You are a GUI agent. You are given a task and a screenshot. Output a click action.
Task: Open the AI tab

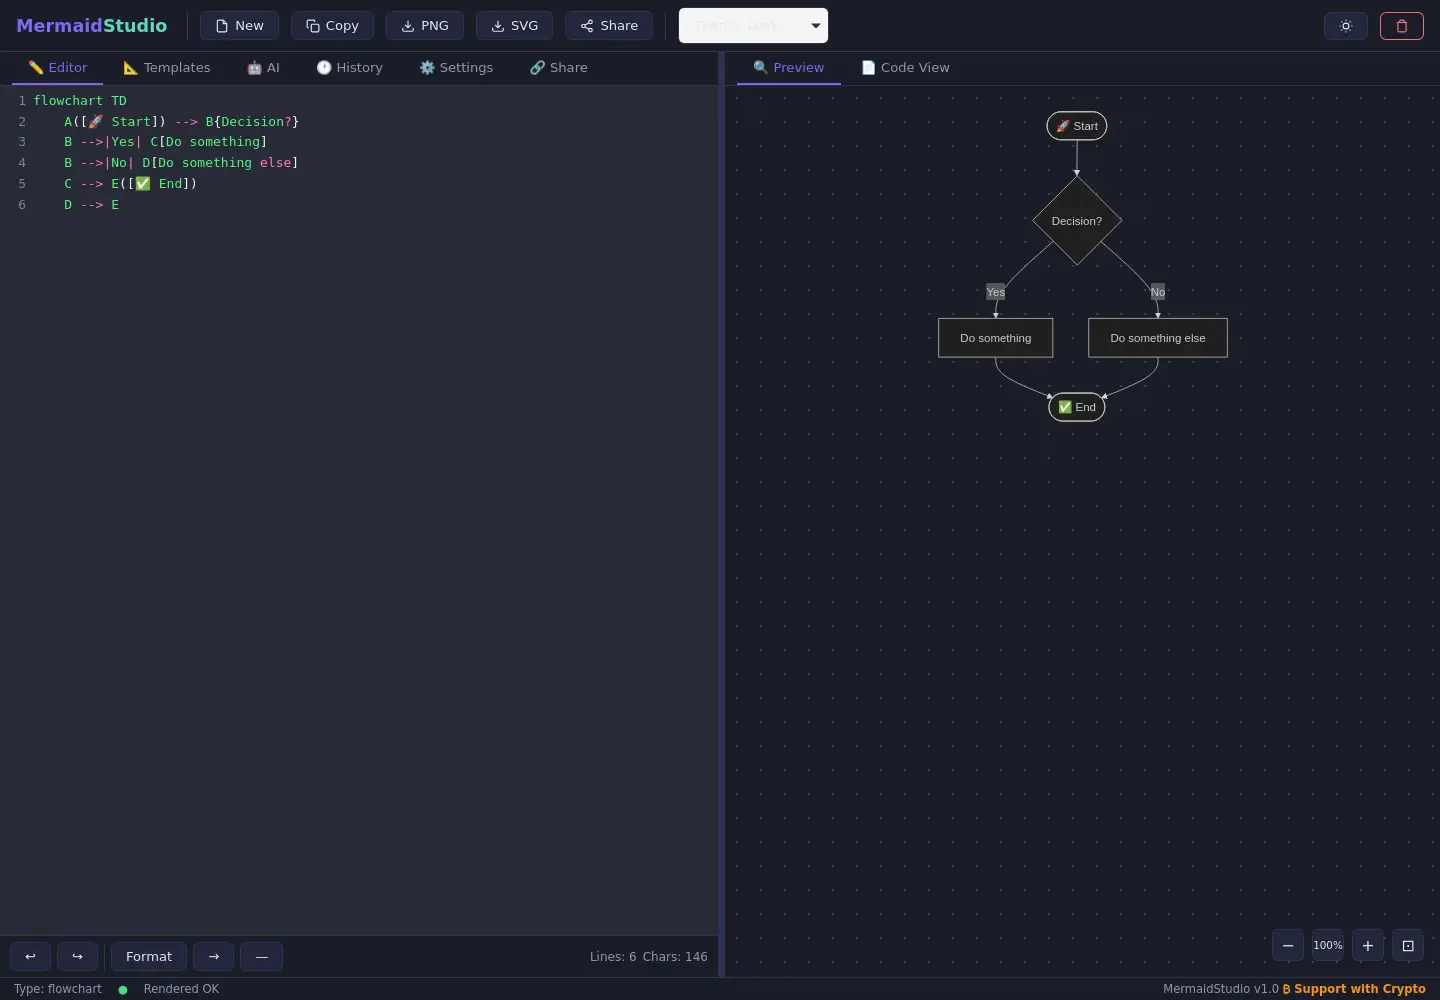(263, 68)
